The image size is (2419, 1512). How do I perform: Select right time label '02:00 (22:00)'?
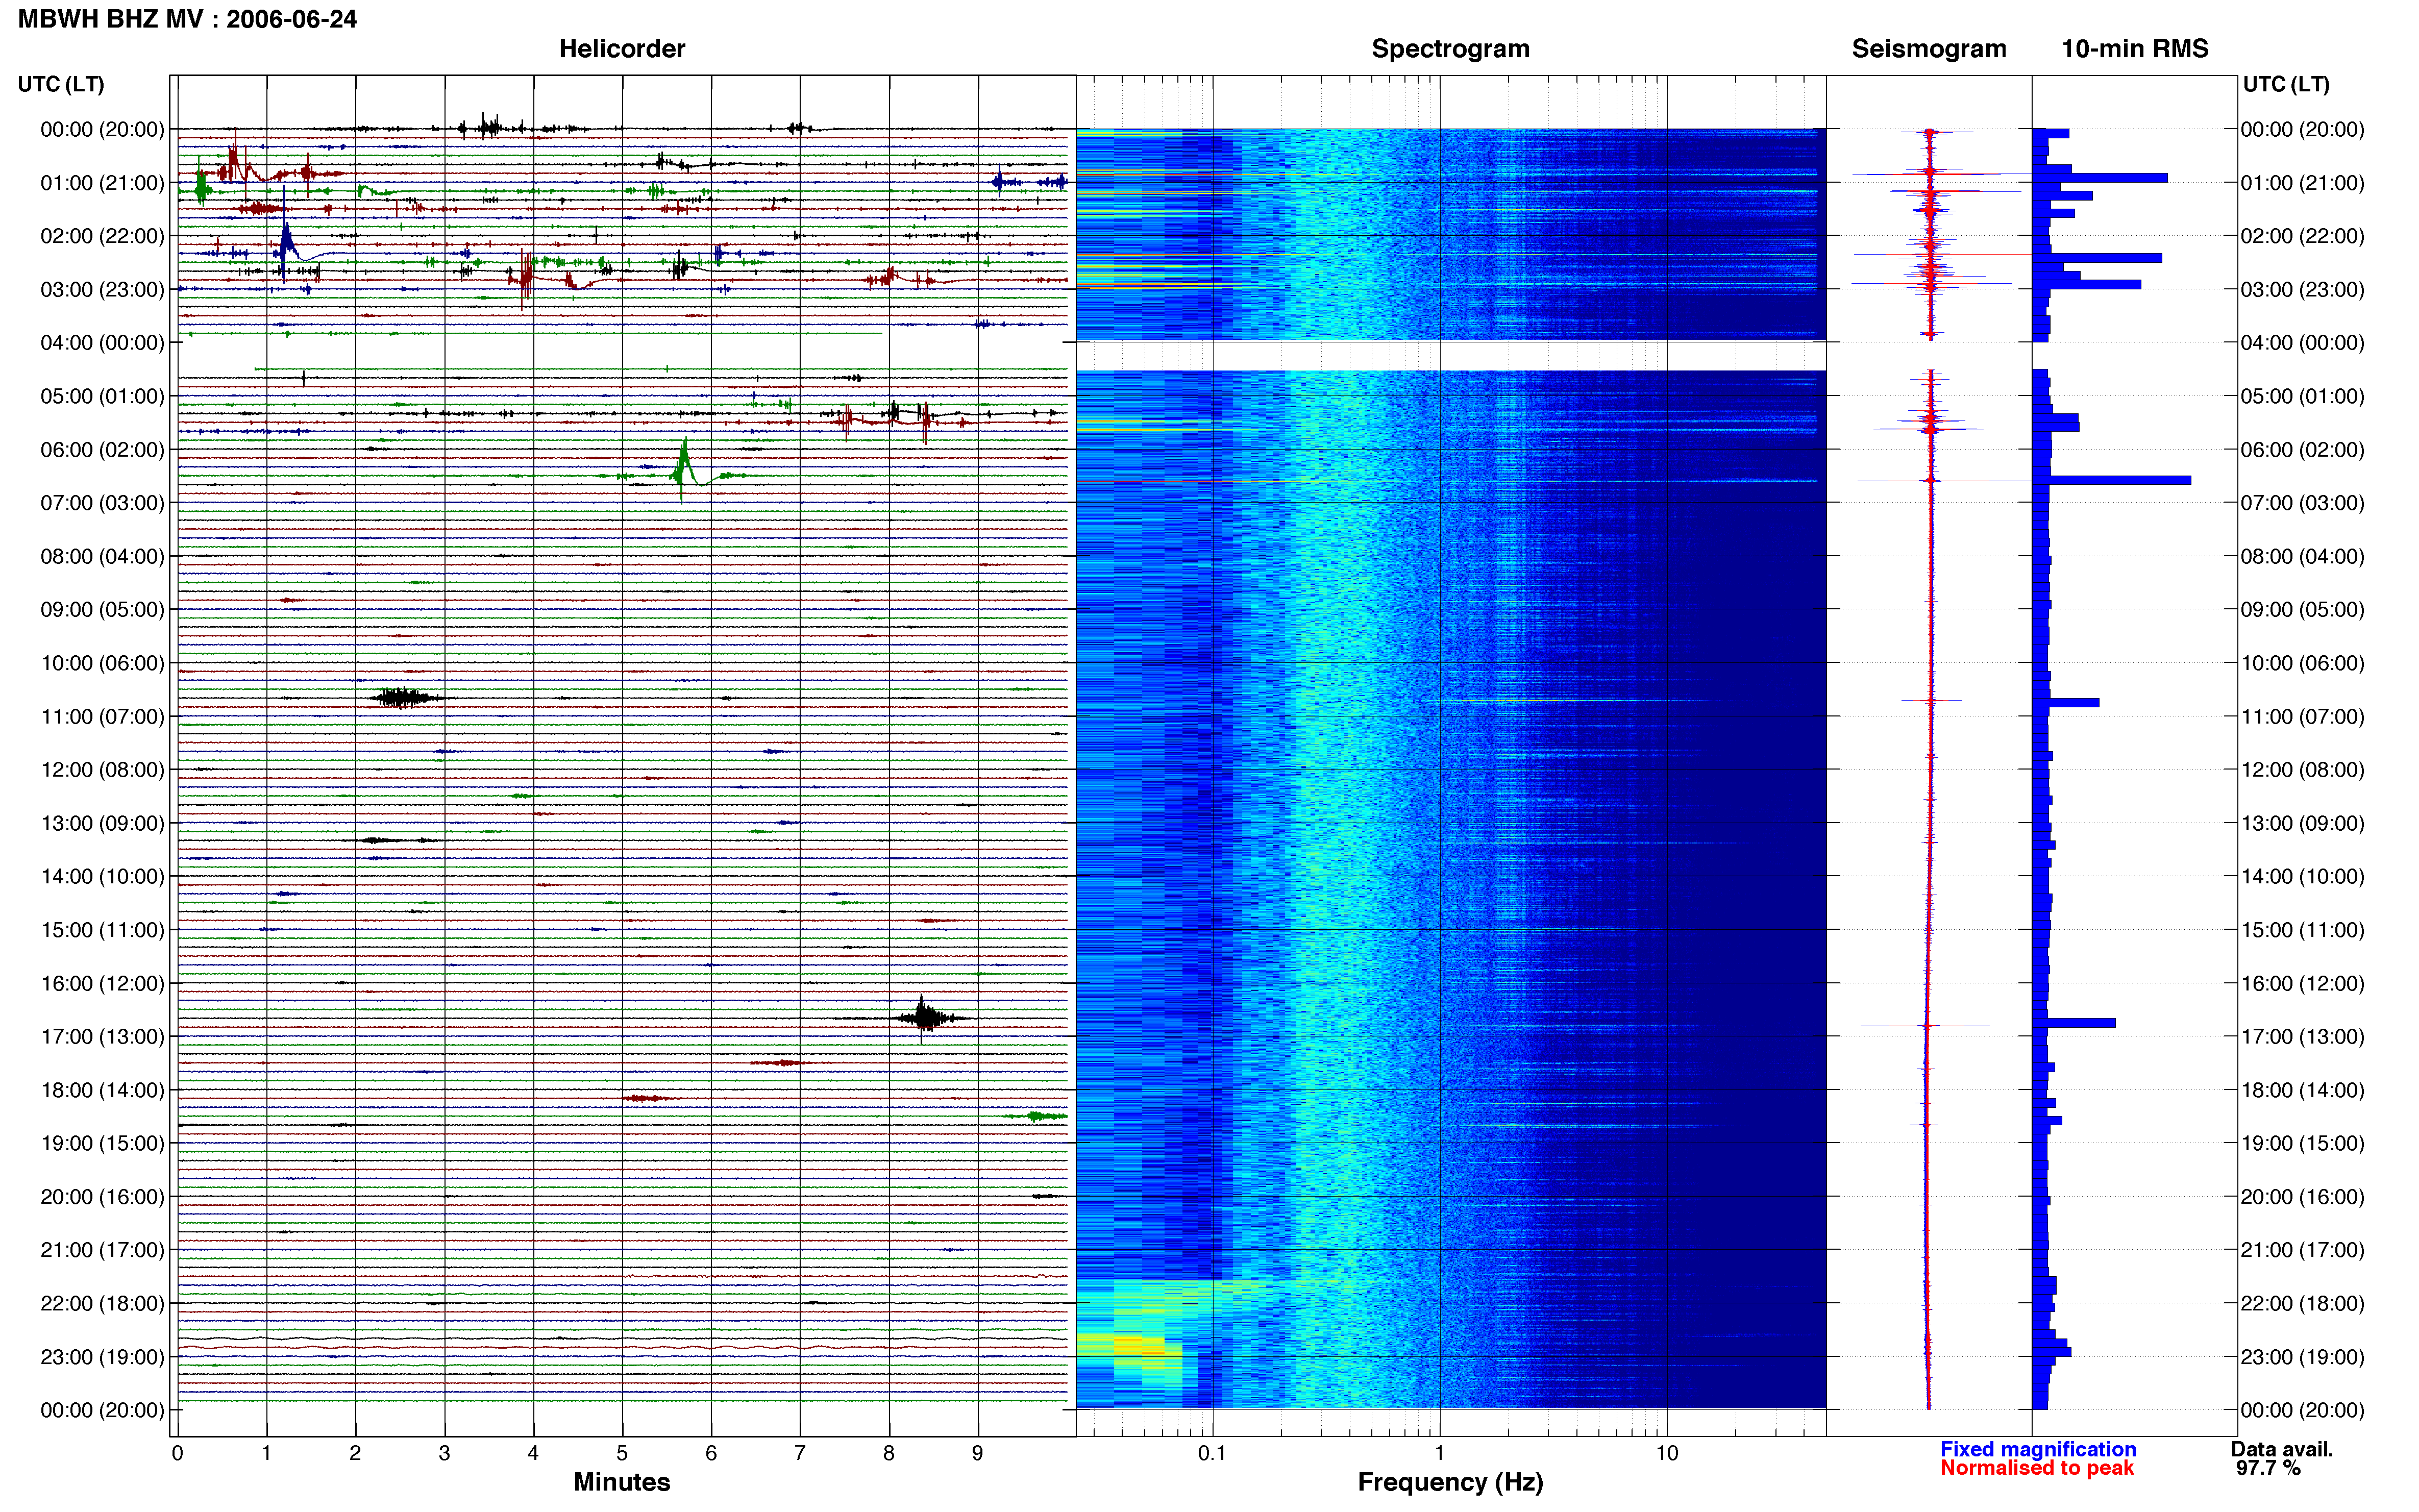coord(2303,236)
